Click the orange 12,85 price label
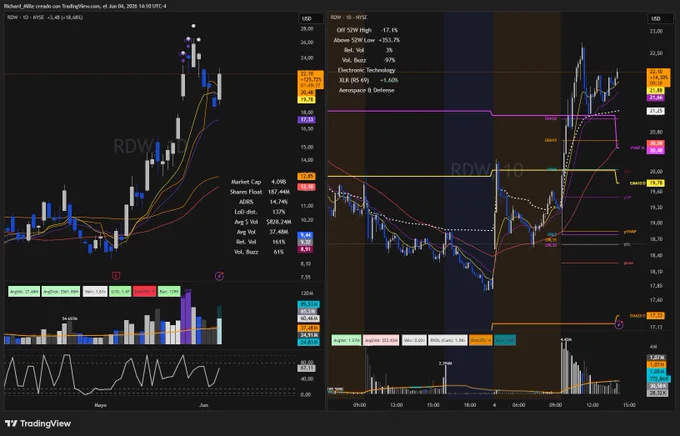The width and height of the screenshot is (680, 436). (x=307, y=176)
